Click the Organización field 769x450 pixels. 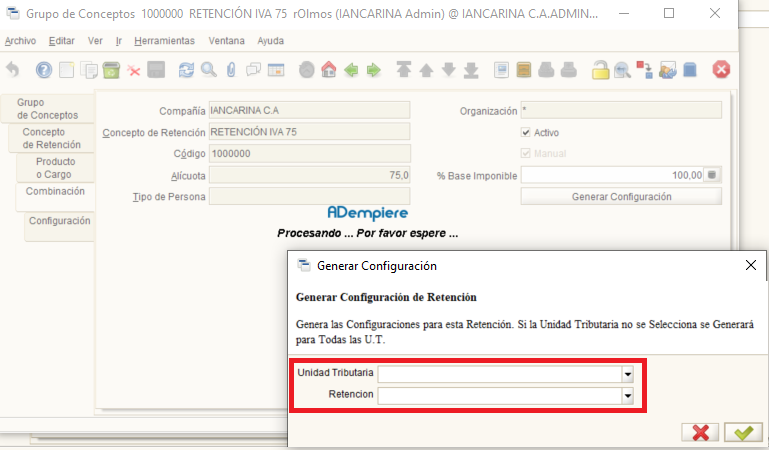(x=621, y=110)
